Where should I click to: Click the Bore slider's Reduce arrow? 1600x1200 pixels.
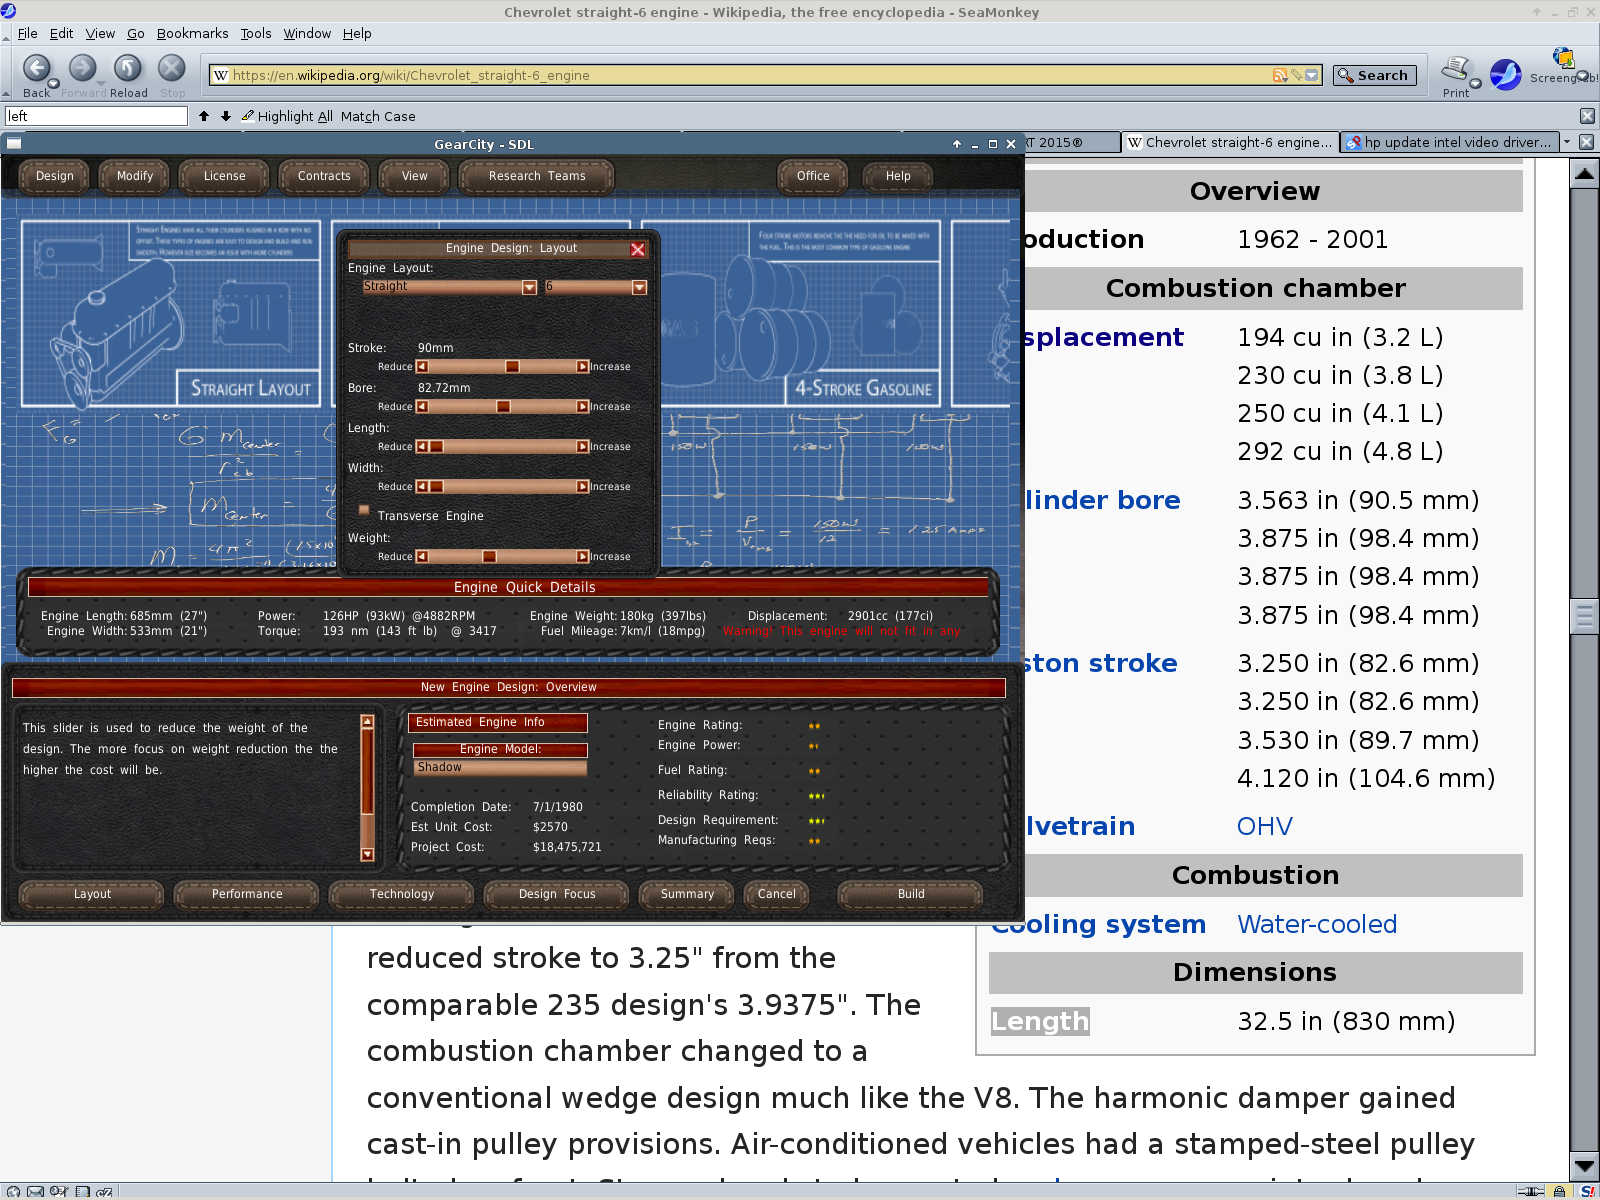click(422, 407)
